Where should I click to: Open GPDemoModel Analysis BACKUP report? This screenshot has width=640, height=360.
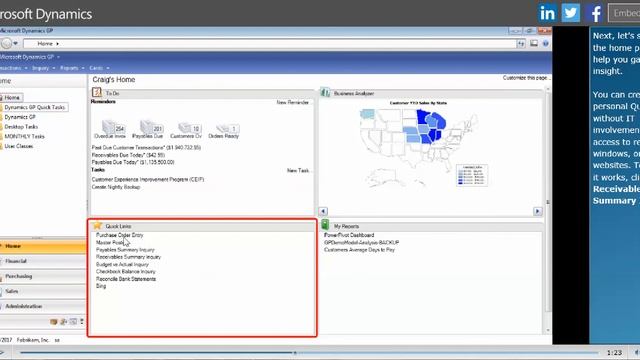(x=362, y=242)
